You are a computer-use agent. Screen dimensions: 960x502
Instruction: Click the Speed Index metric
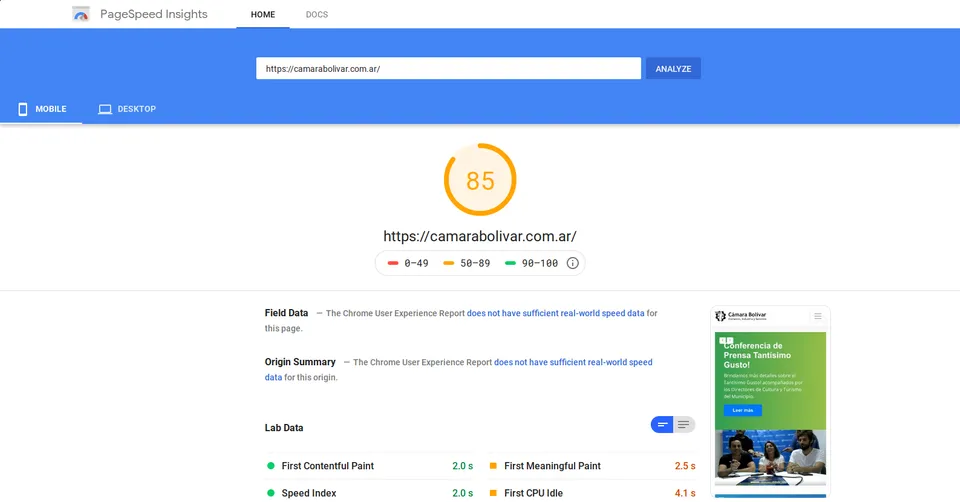click(x=370, y=493)
